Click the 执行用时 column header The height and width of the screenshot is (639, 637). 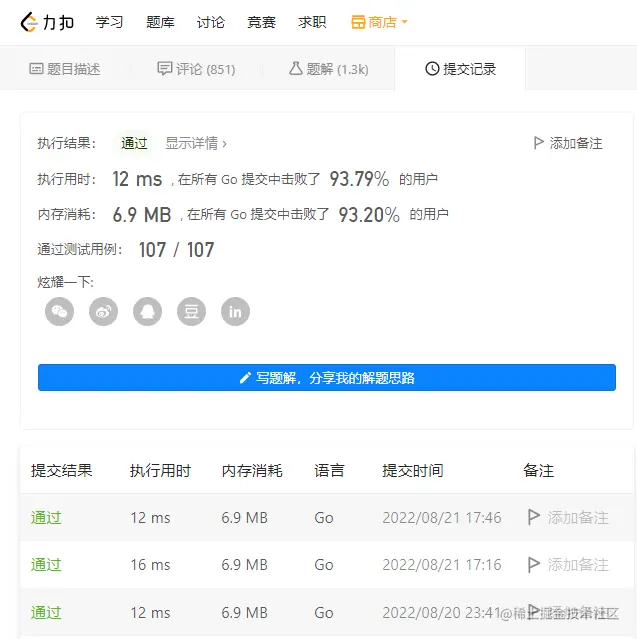[160, 471]
